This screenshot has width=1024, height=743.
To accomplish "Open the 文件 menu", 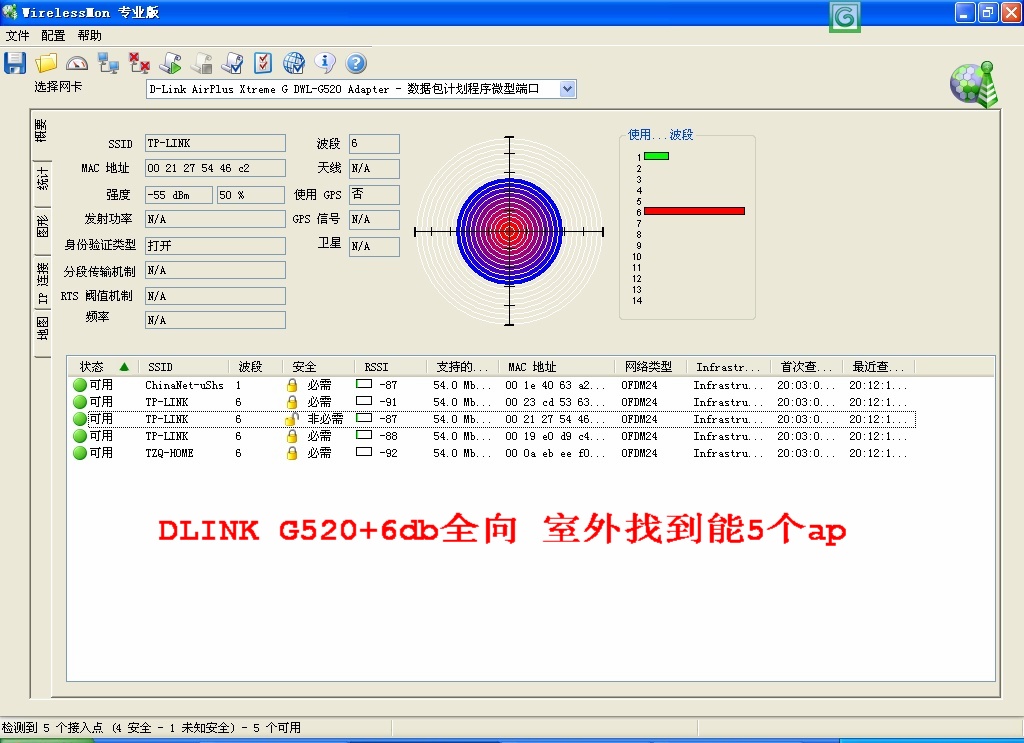I will click(x=18, y=35).
